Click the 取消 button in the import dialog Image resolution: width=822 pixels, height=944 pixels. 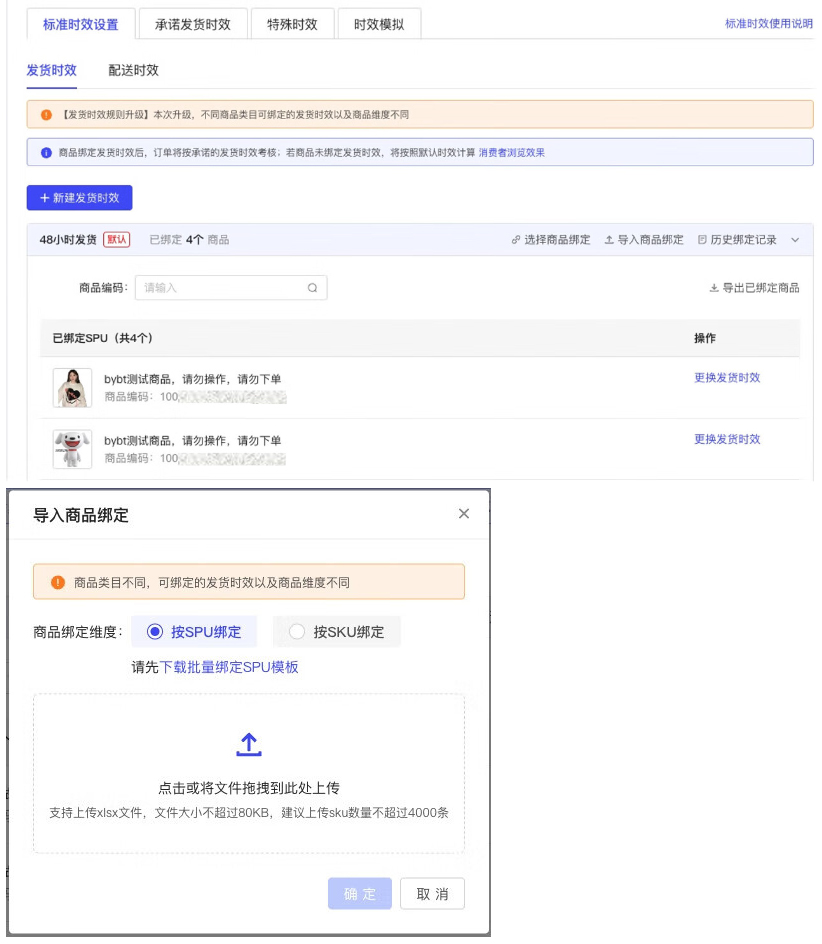coord(432,894)
